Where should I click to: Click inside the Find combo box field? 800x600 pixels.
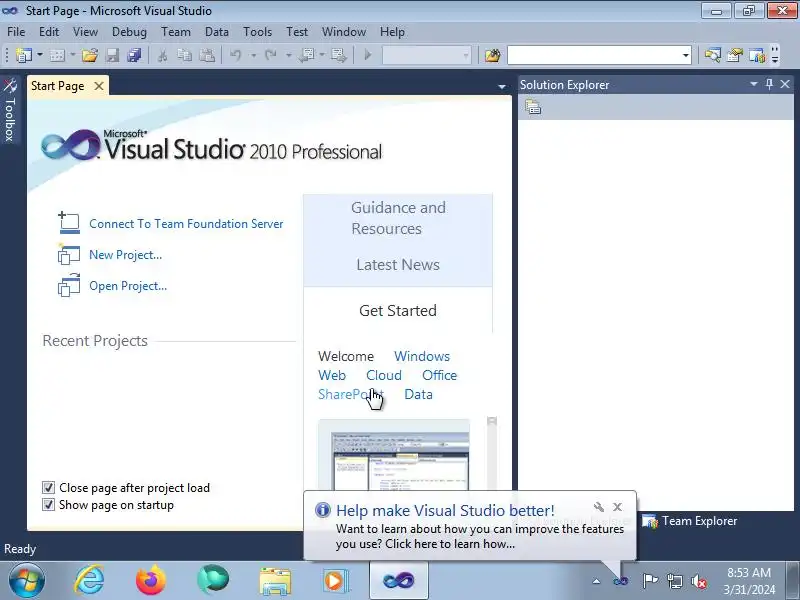coord(594,55)
